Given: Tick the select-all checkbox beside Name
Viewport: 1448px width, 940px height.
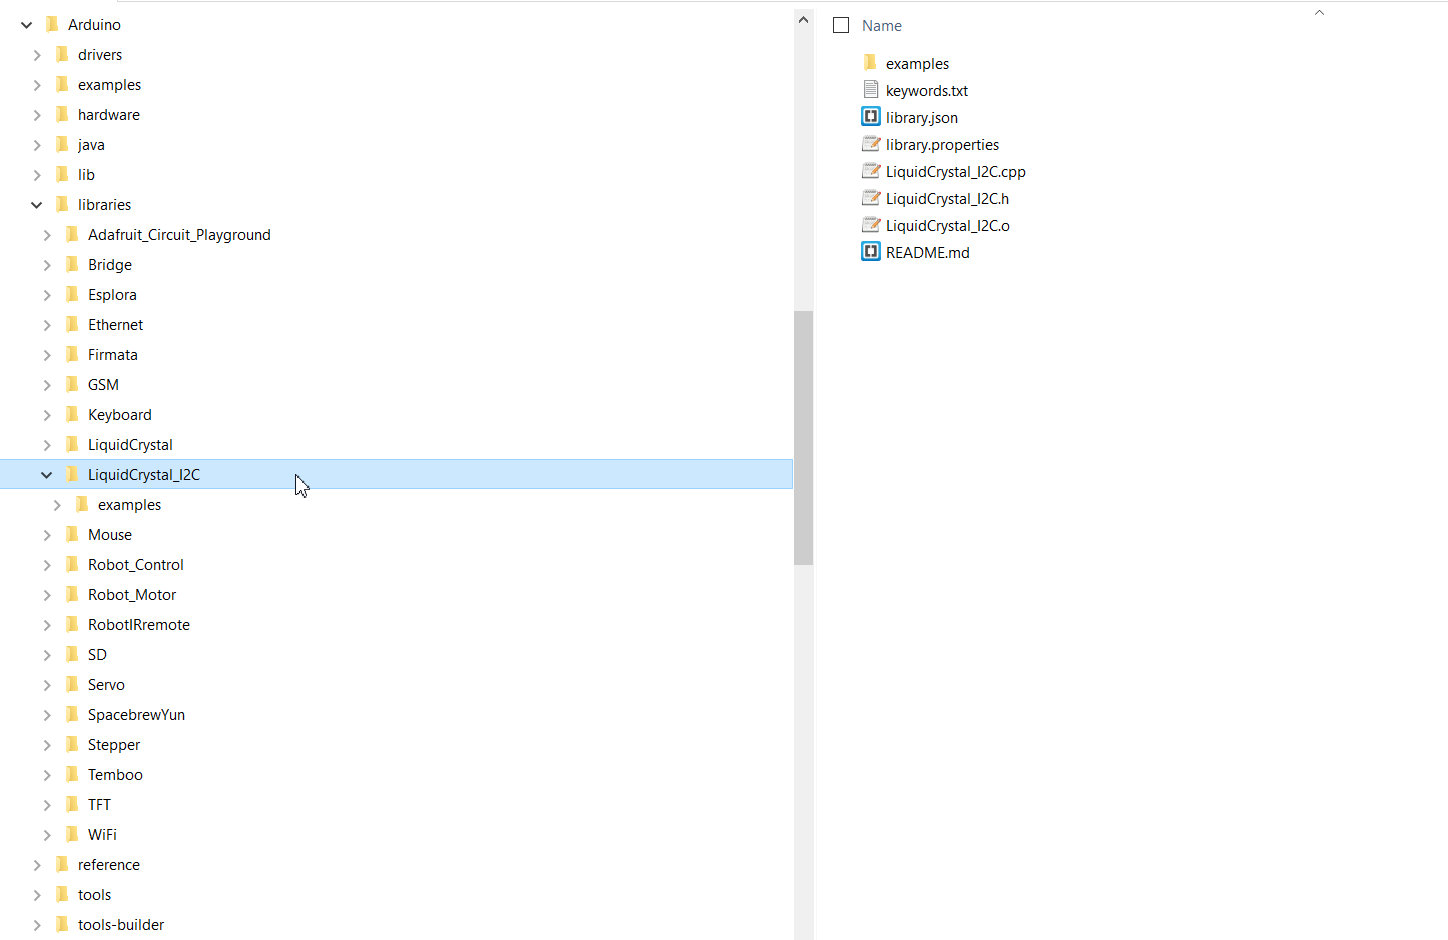Looking at the screenshot, I should [841, 25].
